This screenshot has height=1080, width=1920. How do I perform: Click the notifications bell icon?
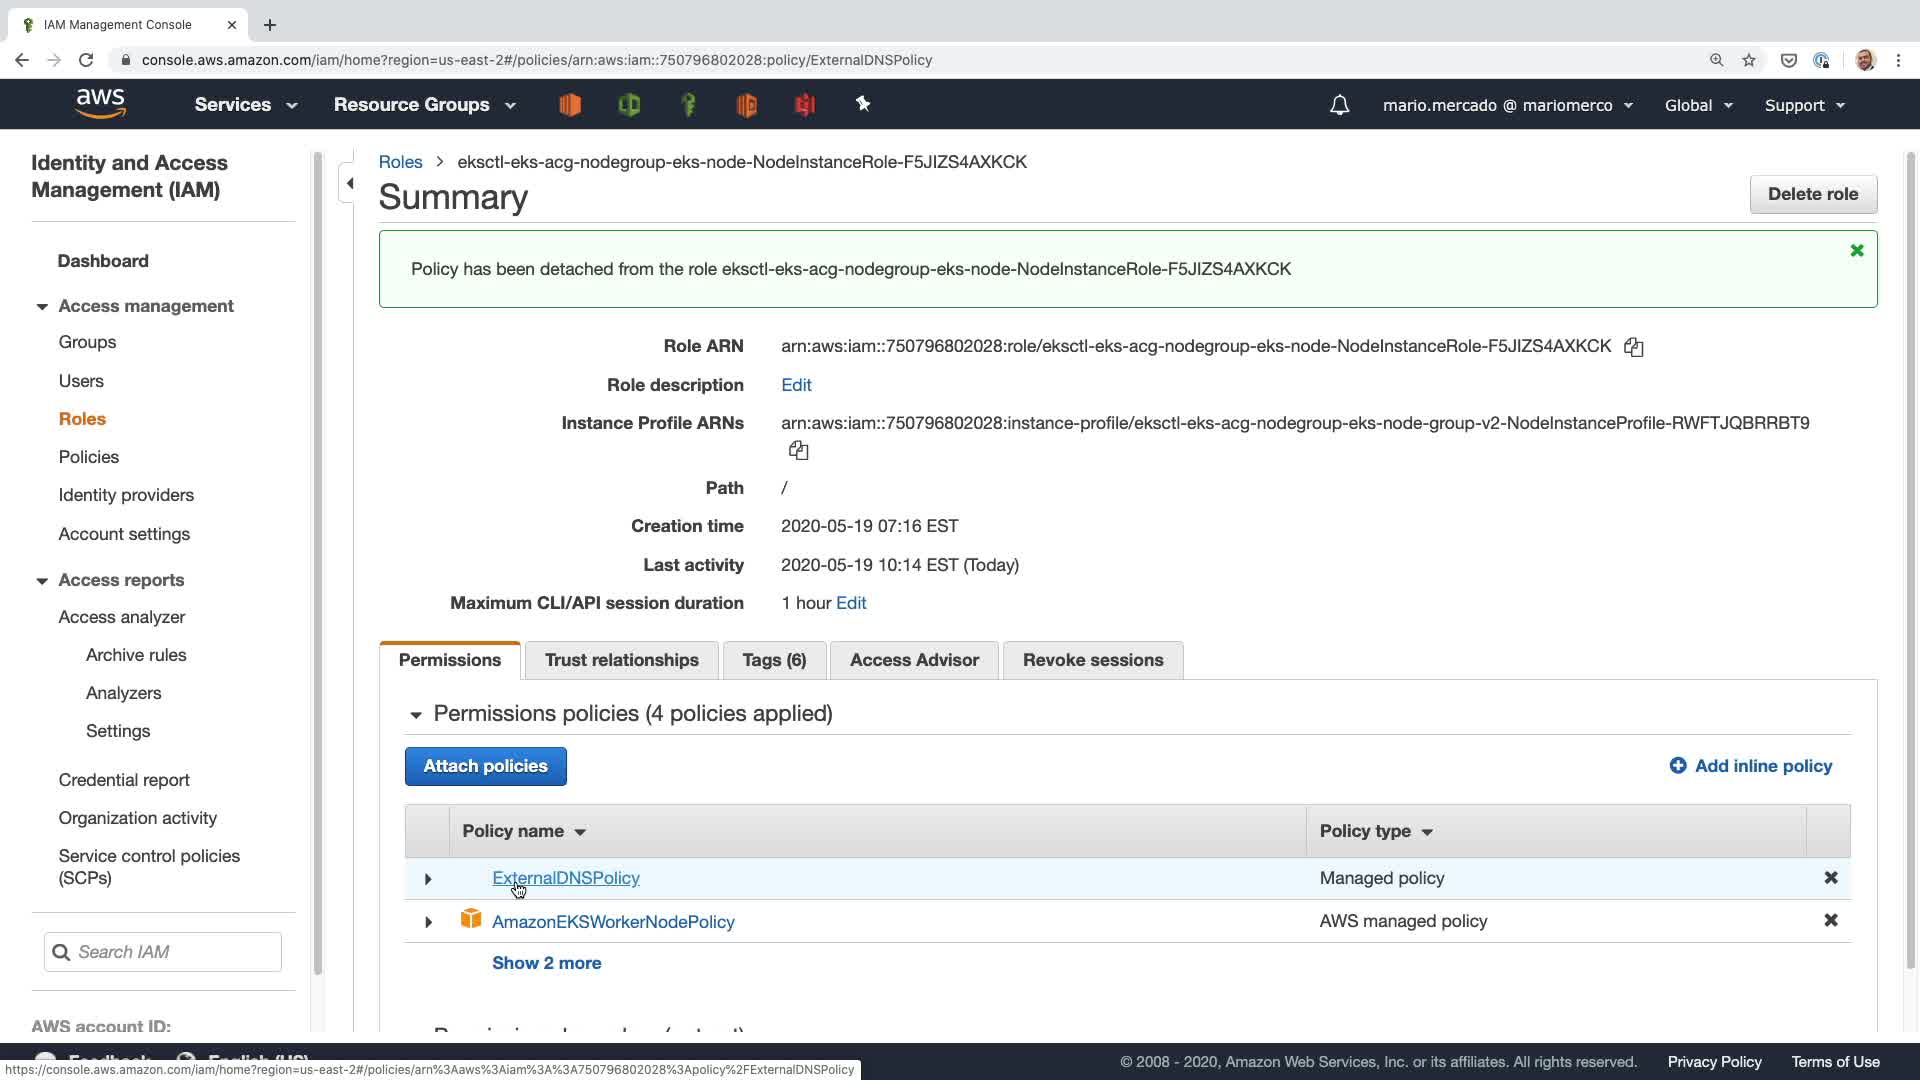[1339, 105]
